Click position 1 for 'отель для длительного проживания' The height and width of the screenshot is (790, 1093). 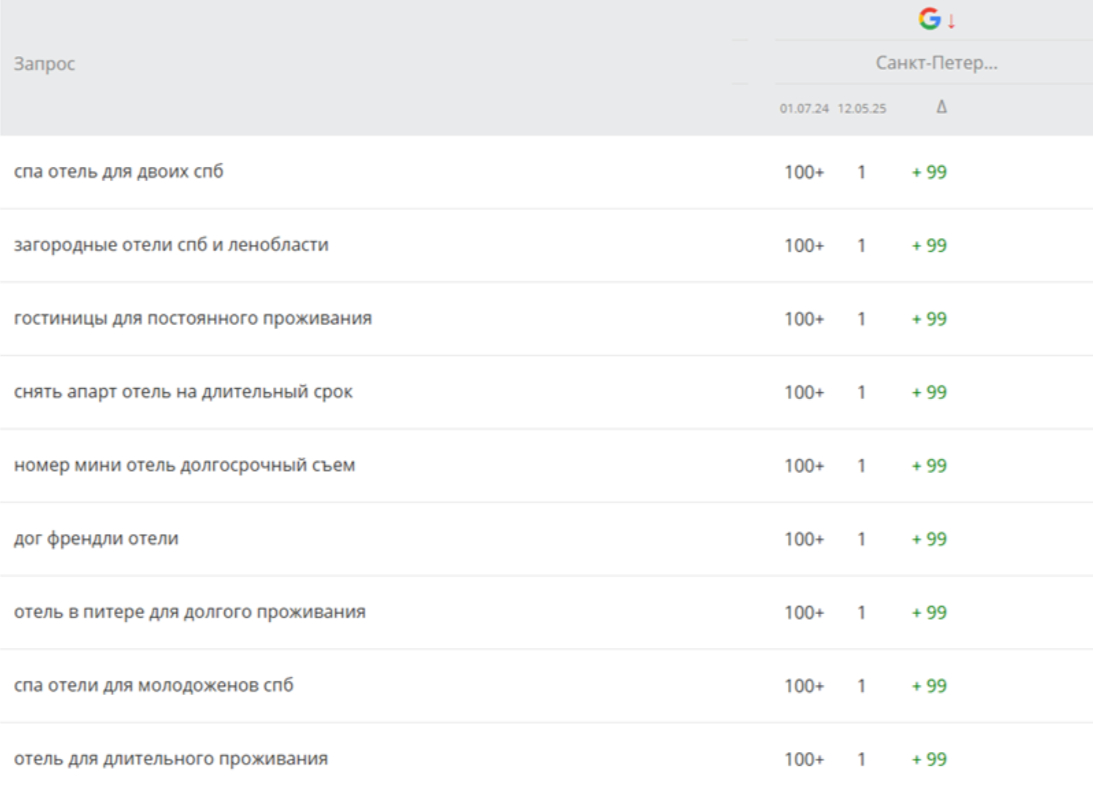[861, 759]
